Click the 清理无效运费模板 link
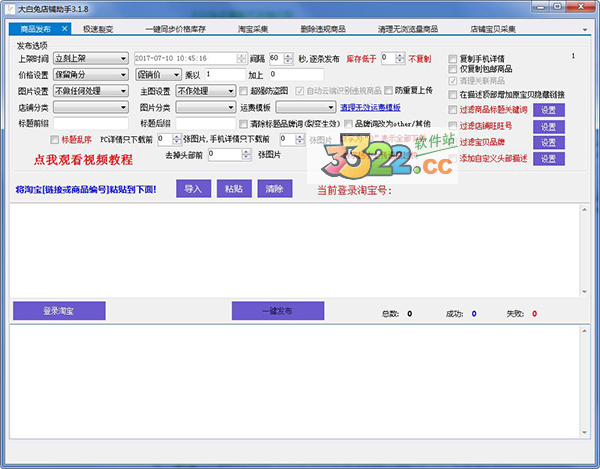This screenshot has width=600, height=469. 370,107
